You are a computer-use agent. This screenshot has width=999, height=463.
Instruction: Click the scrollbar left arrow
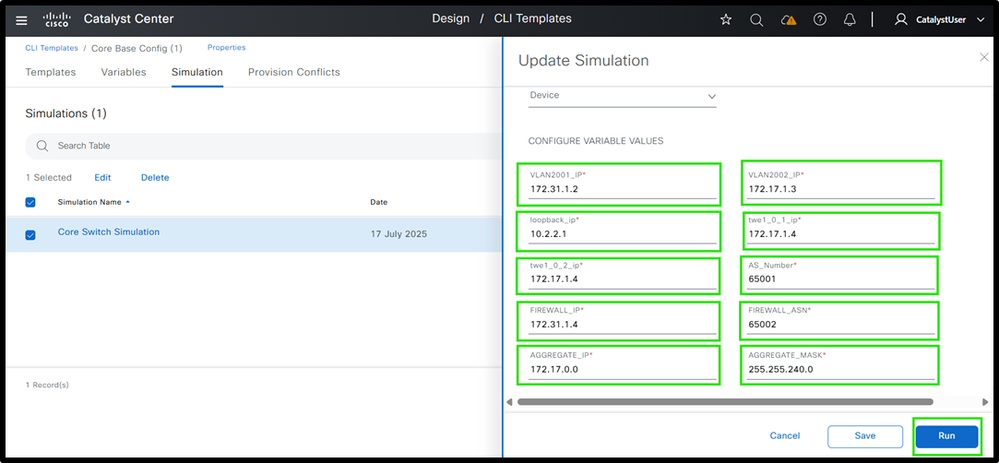pyautogui.click(x=509, y=402)
